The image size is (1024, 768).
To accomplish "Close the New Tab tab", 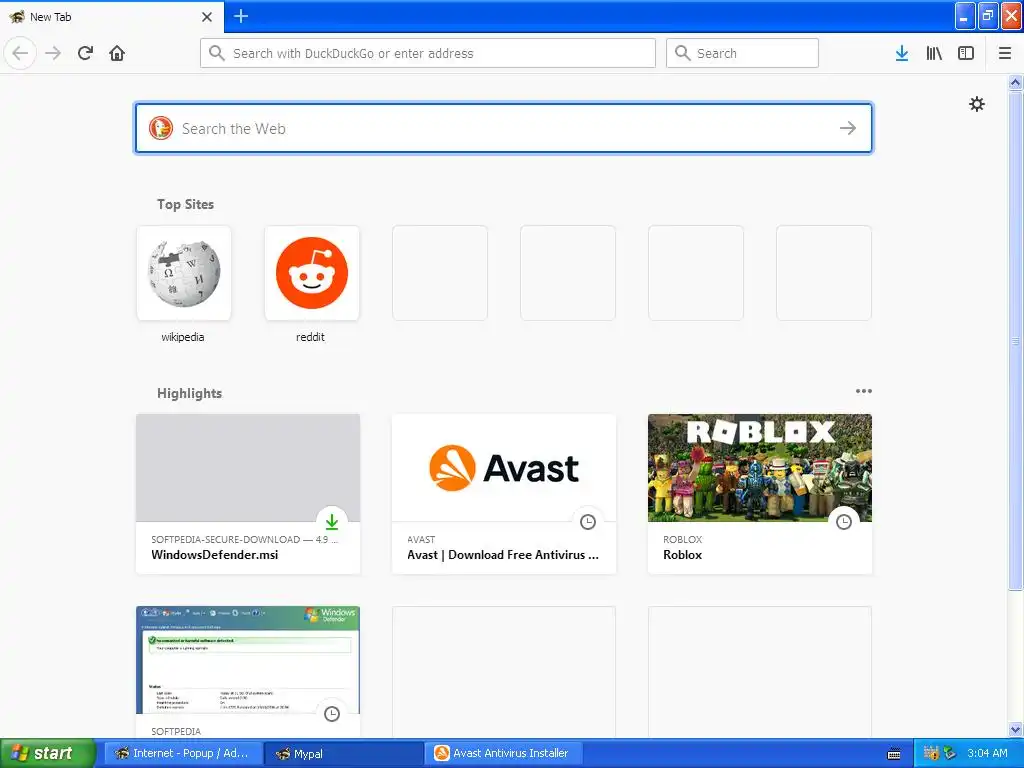I will pyautogui.click(x=206, y=17).
